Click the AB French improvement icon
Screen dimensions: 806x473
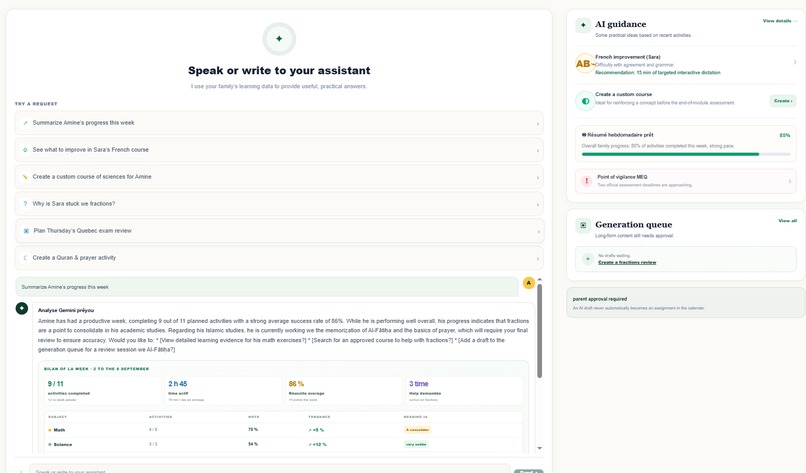pos(584,64)
